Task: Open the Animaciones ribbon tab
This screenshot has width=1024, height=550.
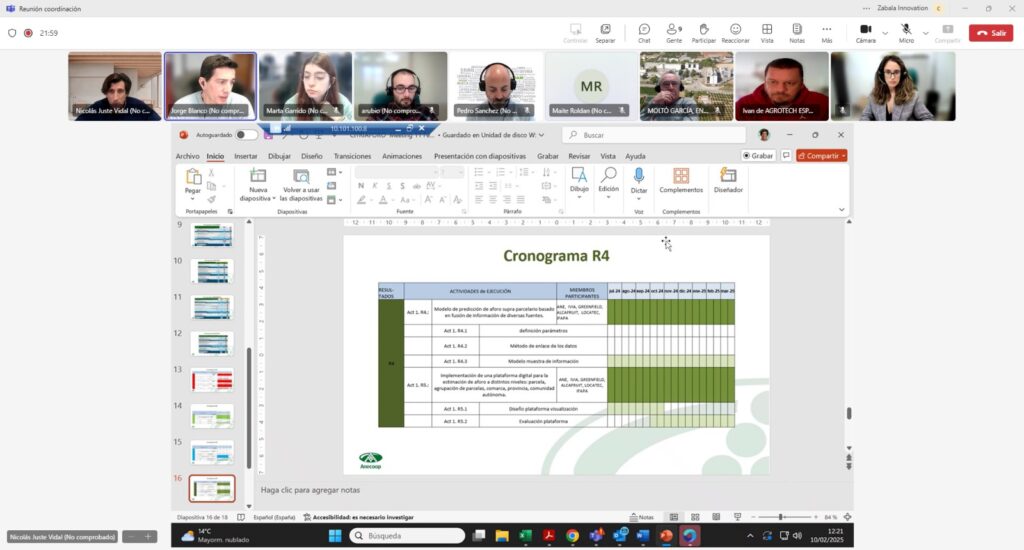Action: click(402, 156)
